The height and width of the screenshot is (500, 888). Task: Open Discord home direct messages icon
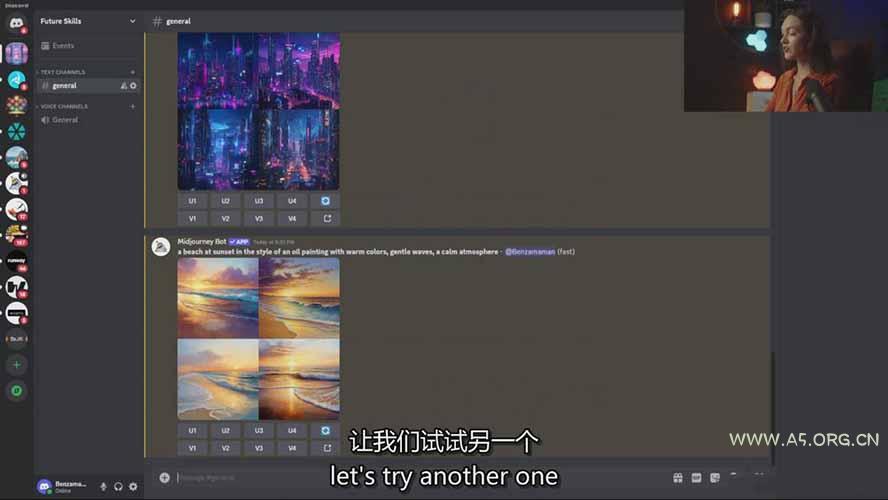(x=16, y=24)
